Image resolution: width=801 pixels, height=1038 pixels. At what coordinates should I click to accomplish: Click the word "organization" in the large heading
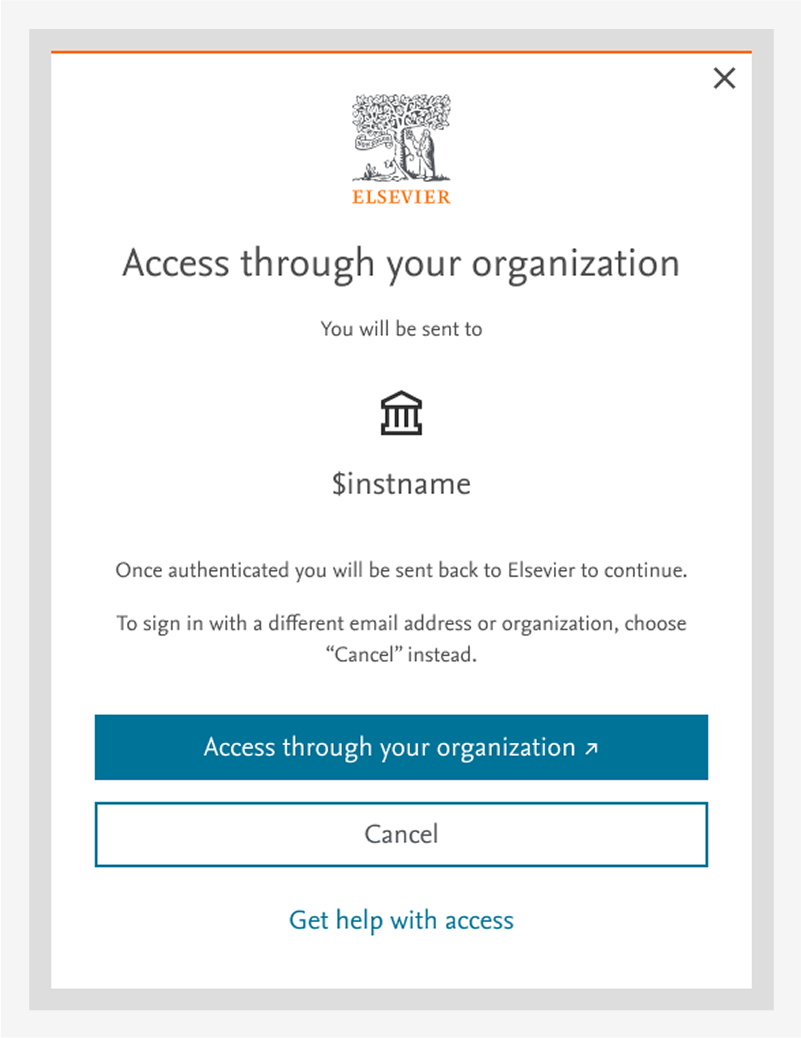575,264
